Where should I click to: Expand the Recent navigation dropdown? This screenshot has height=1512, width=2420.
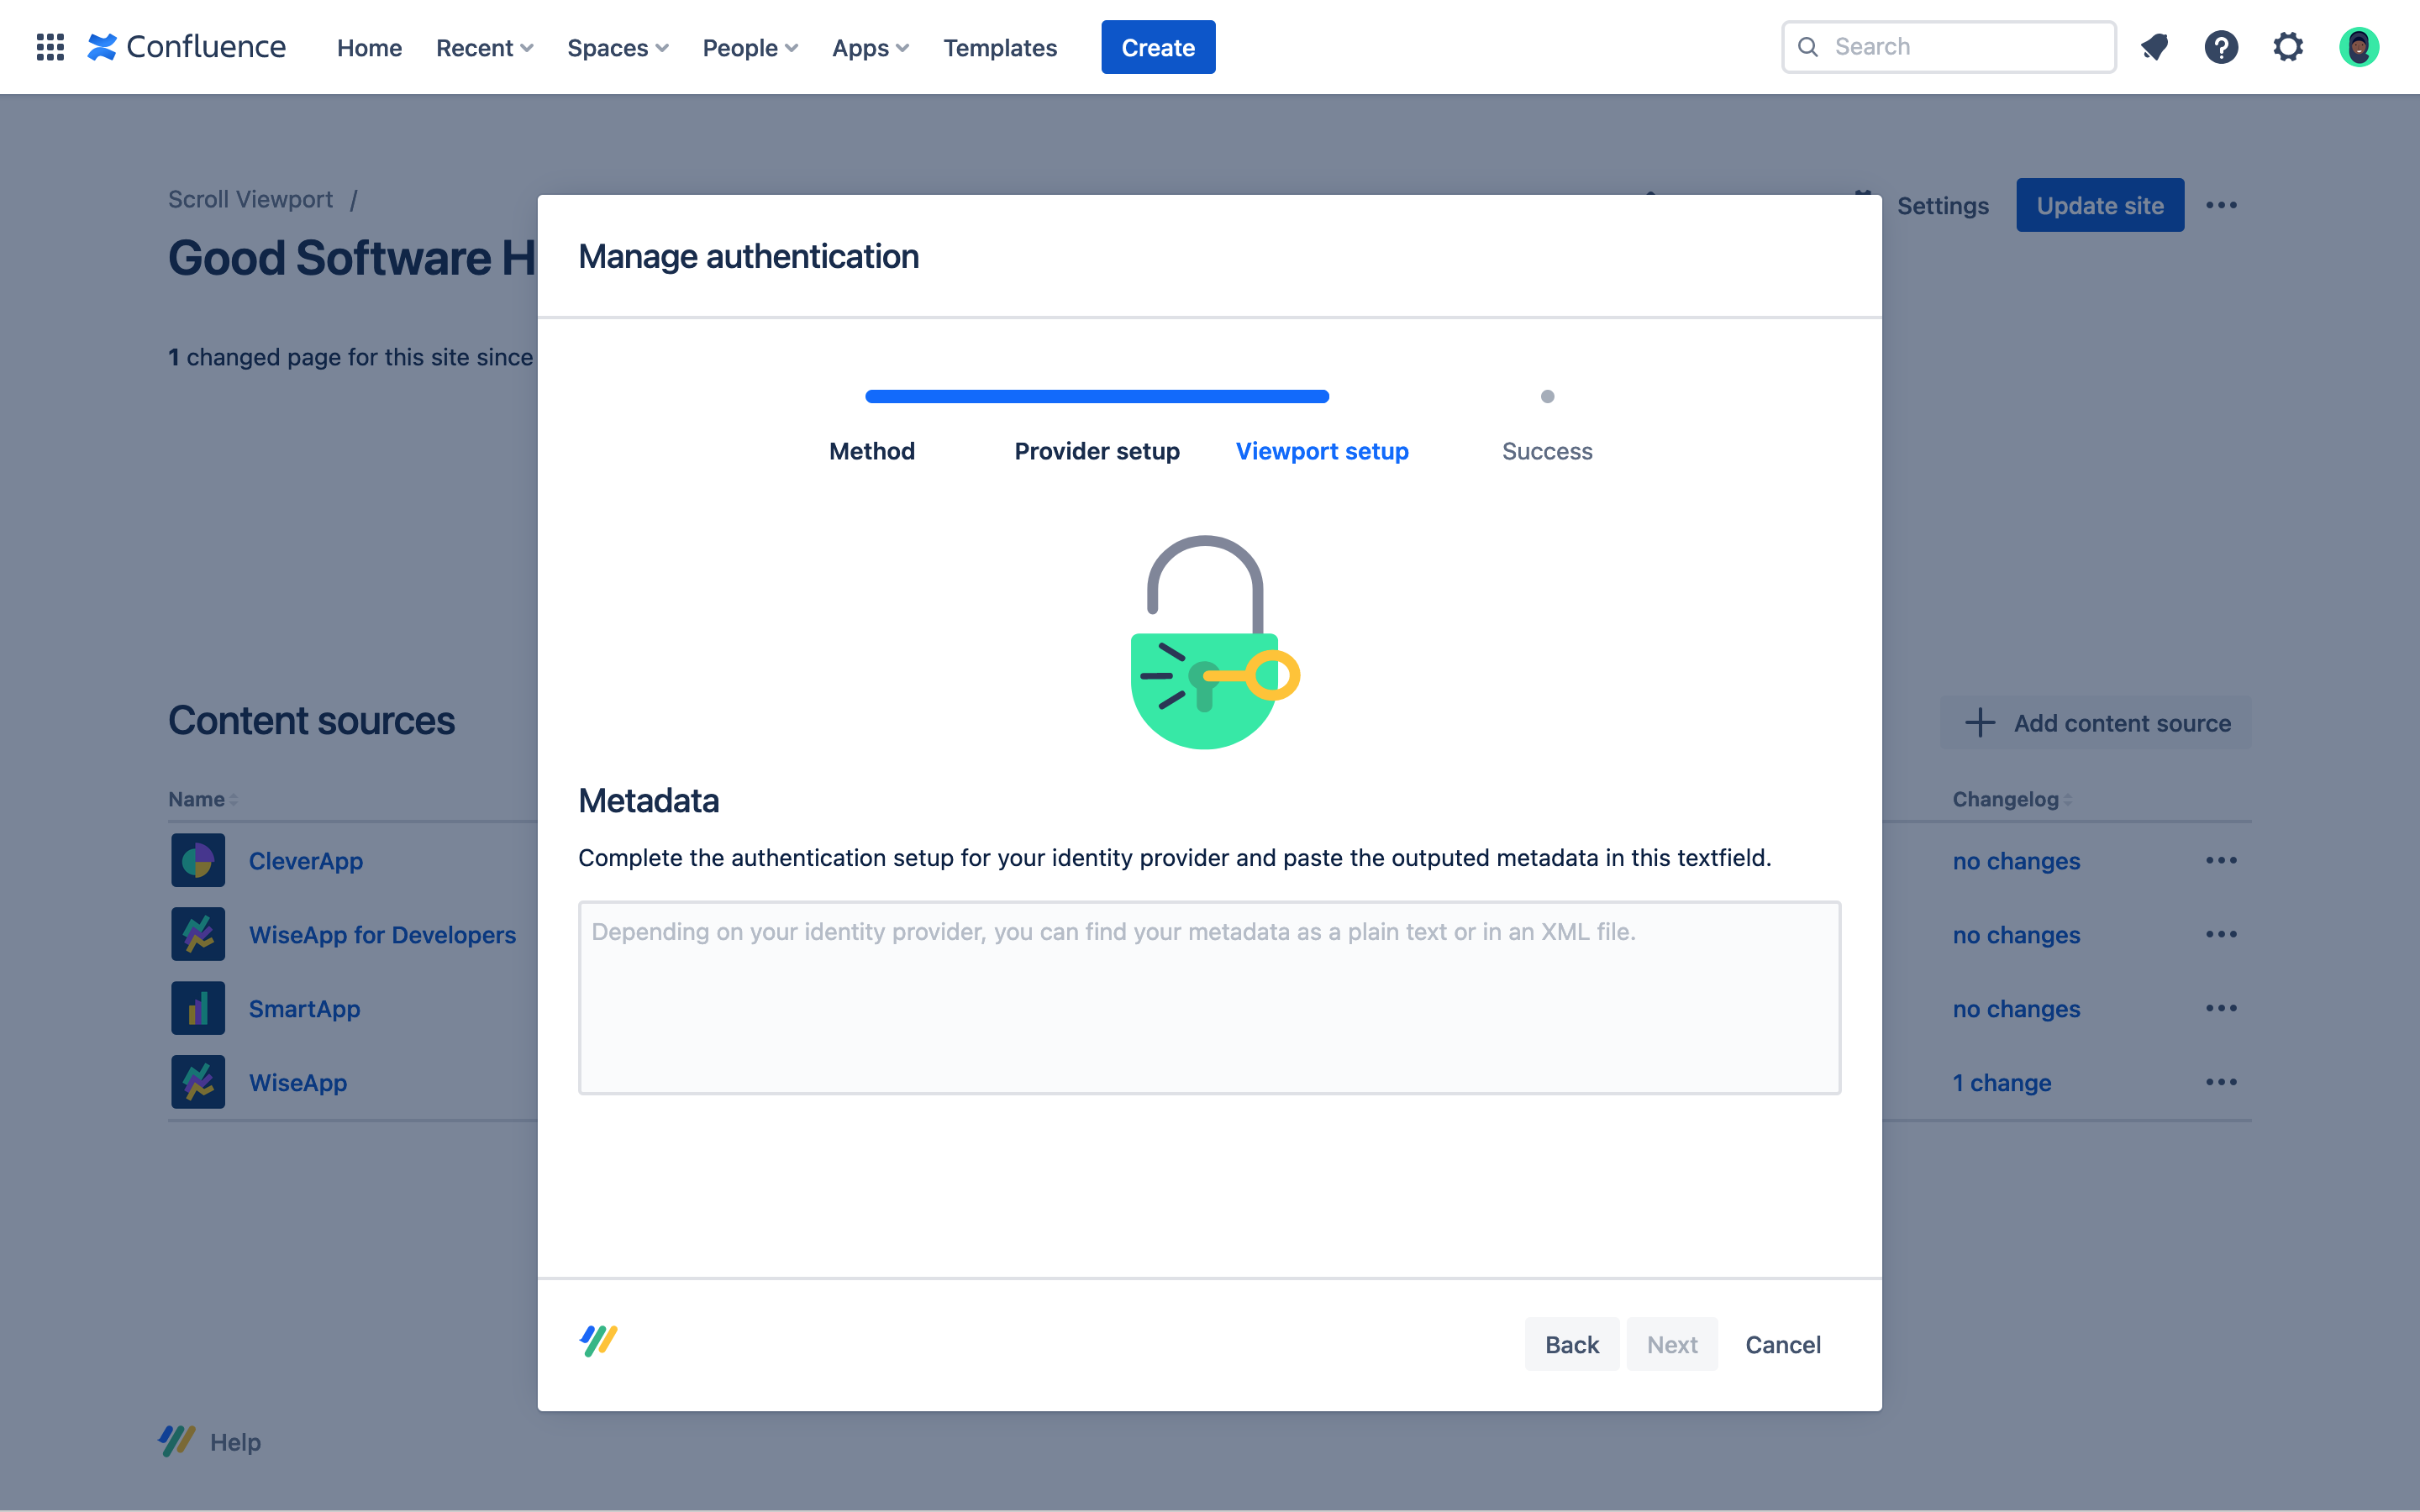(484, 47)
